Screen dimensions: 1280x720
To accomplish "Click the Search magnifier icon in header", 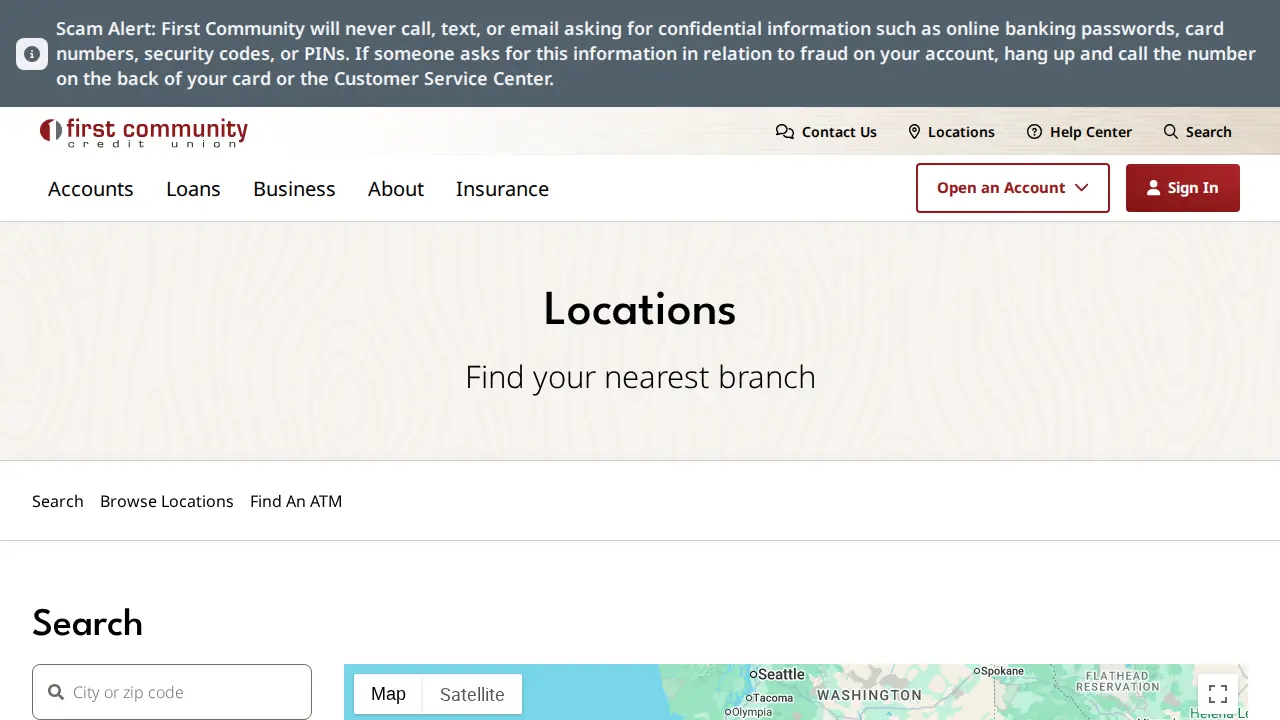I will pyautogui.click(x=1171, y=132).
